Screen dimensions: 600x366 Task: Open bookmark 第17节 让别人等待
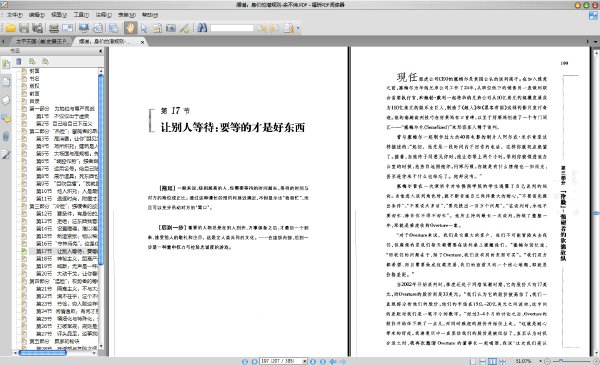pyautogui.click(x=66, y=251)
